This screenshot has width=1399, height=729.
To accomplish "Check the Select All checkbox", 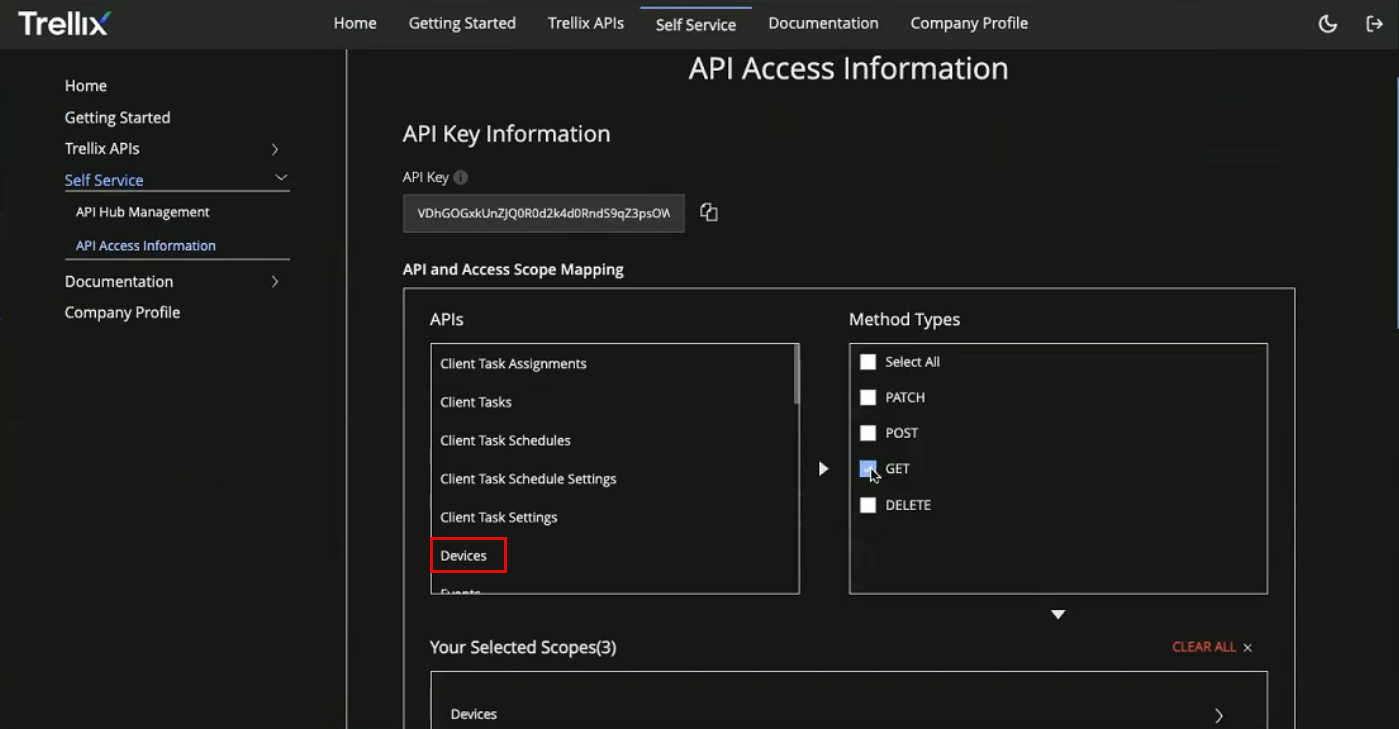I will (868, 362).
